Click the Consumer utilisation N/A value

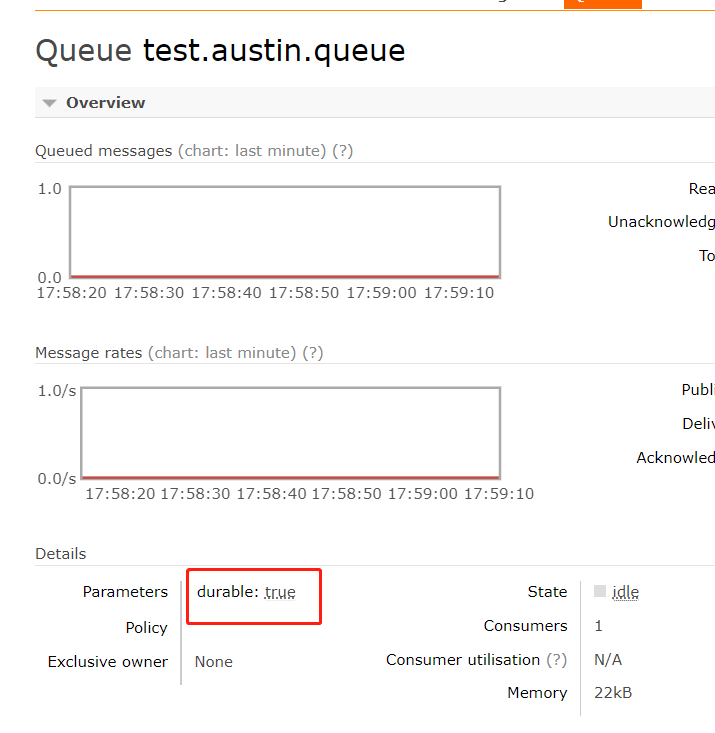608,660
